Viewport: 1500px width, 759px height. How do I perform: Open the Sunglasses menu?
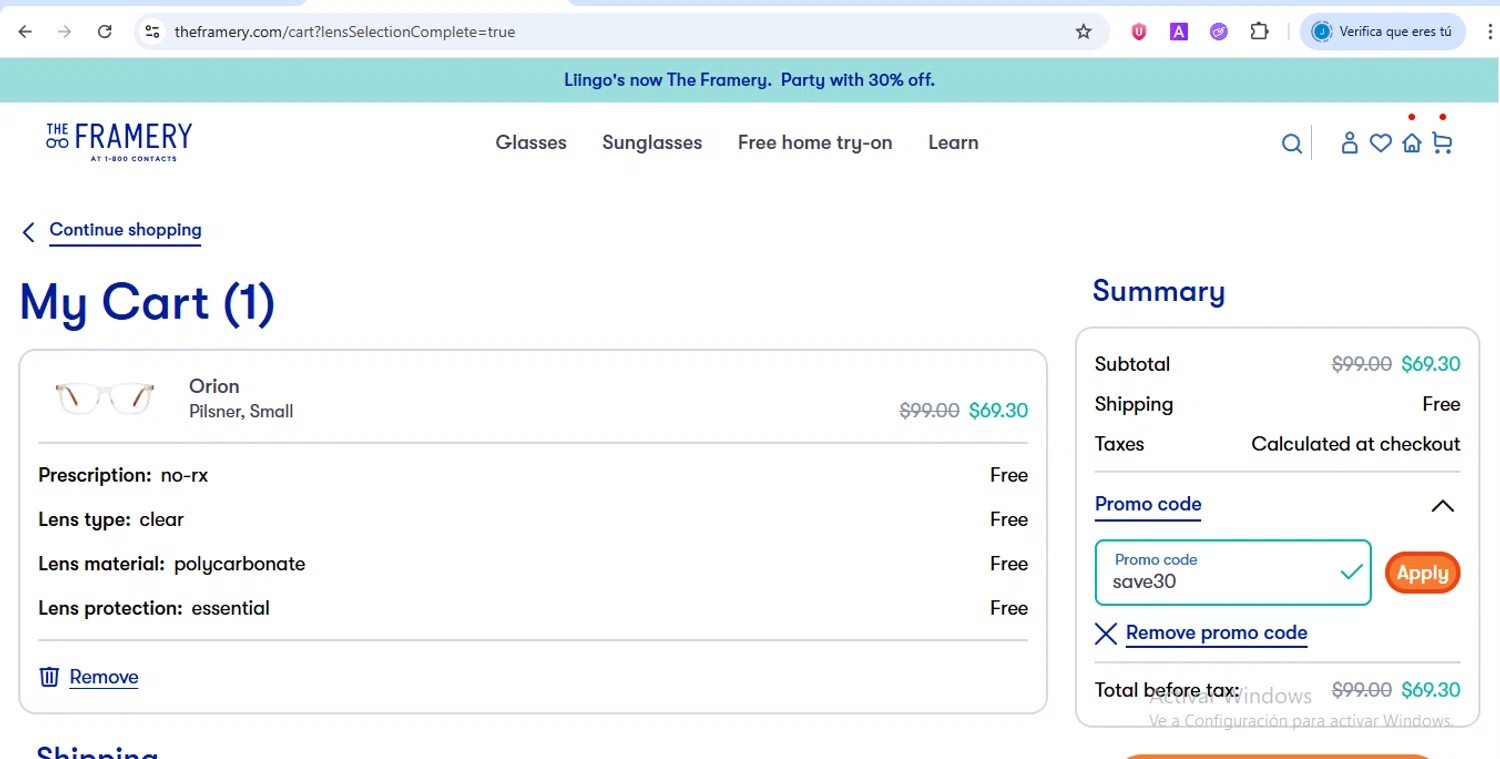[x=652, y=143]
